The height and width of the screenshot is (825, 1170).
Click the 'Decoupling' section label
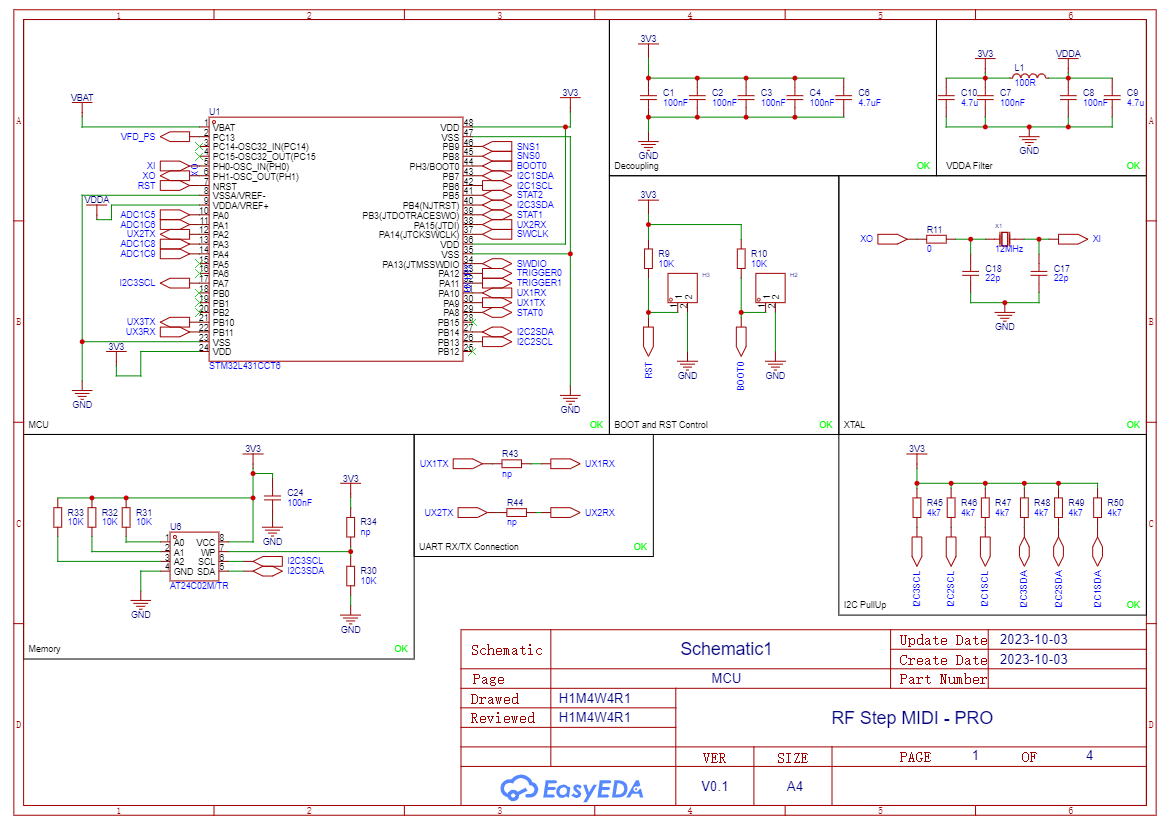(636, 166)
